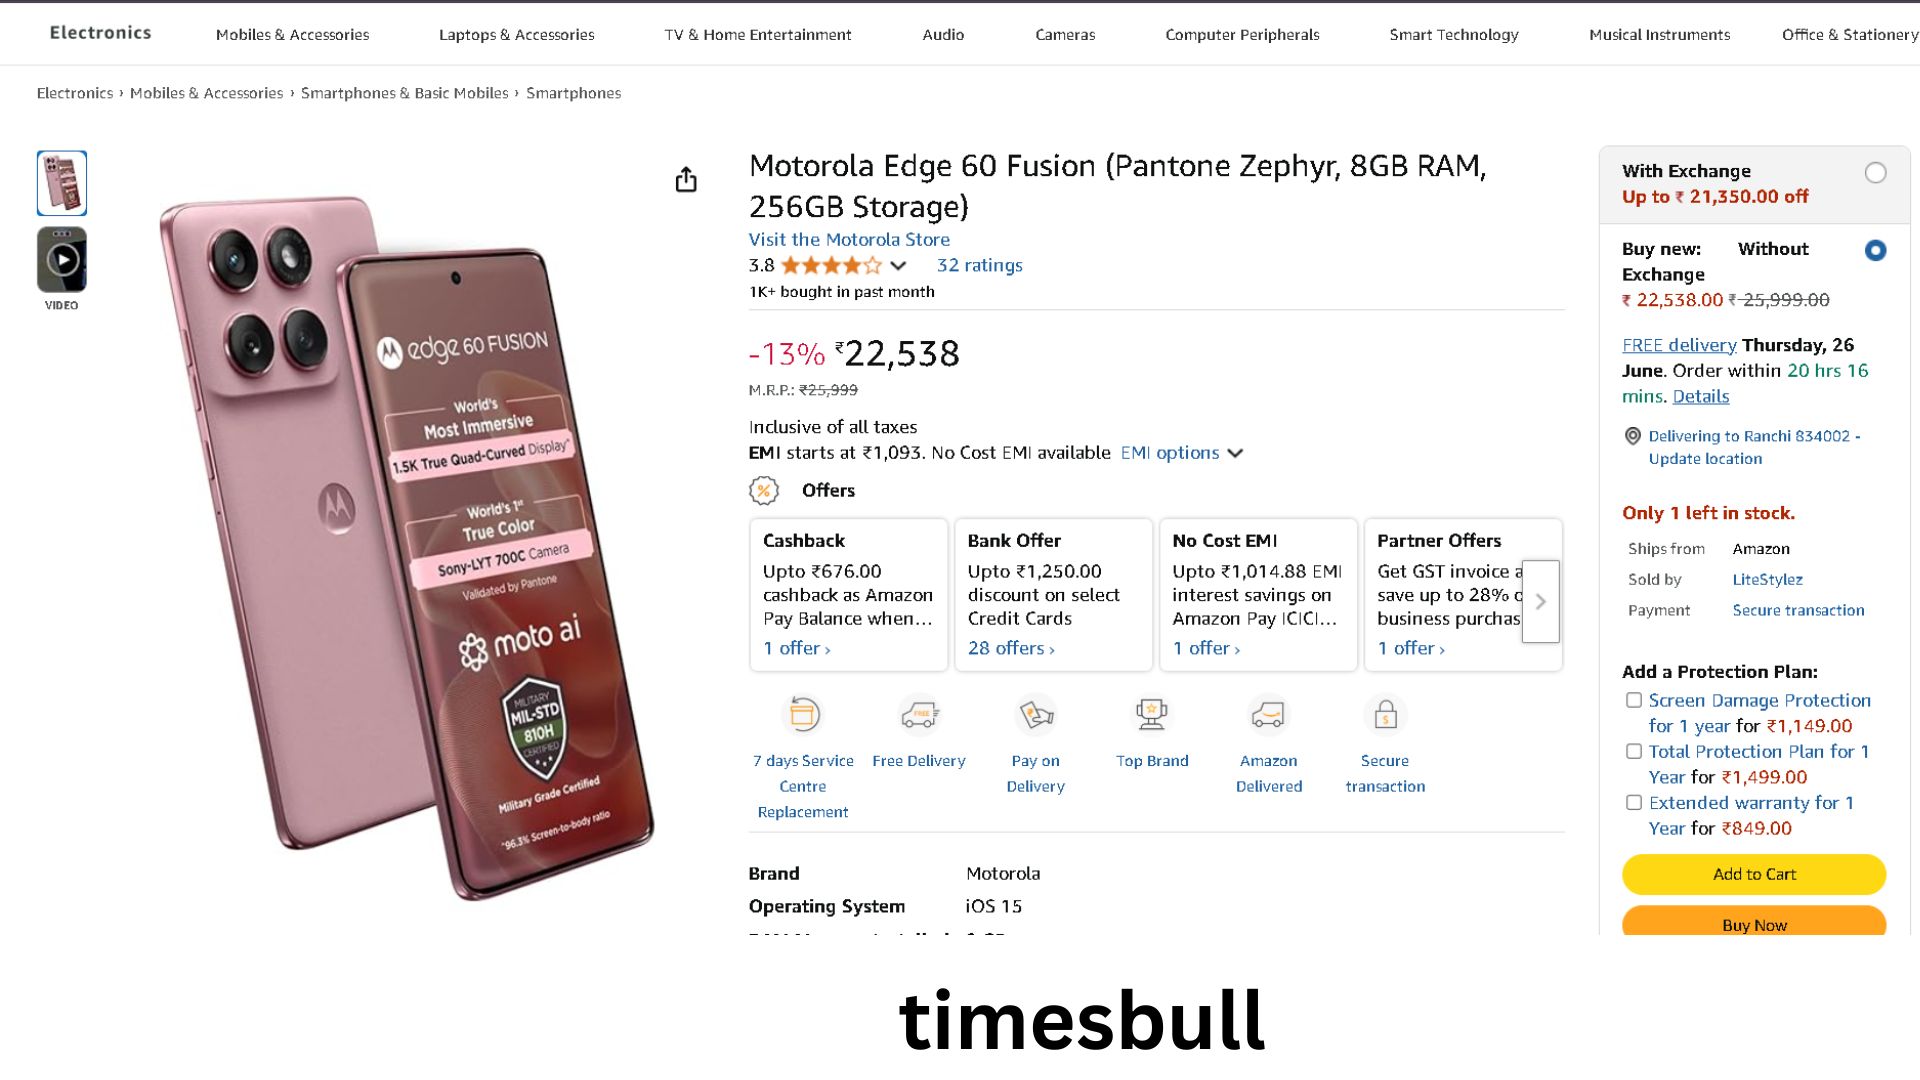The height and width of the screenshot is (1080, 1920).
Task: Open Laptops & Accessories menu
Action: click(516, 34)
